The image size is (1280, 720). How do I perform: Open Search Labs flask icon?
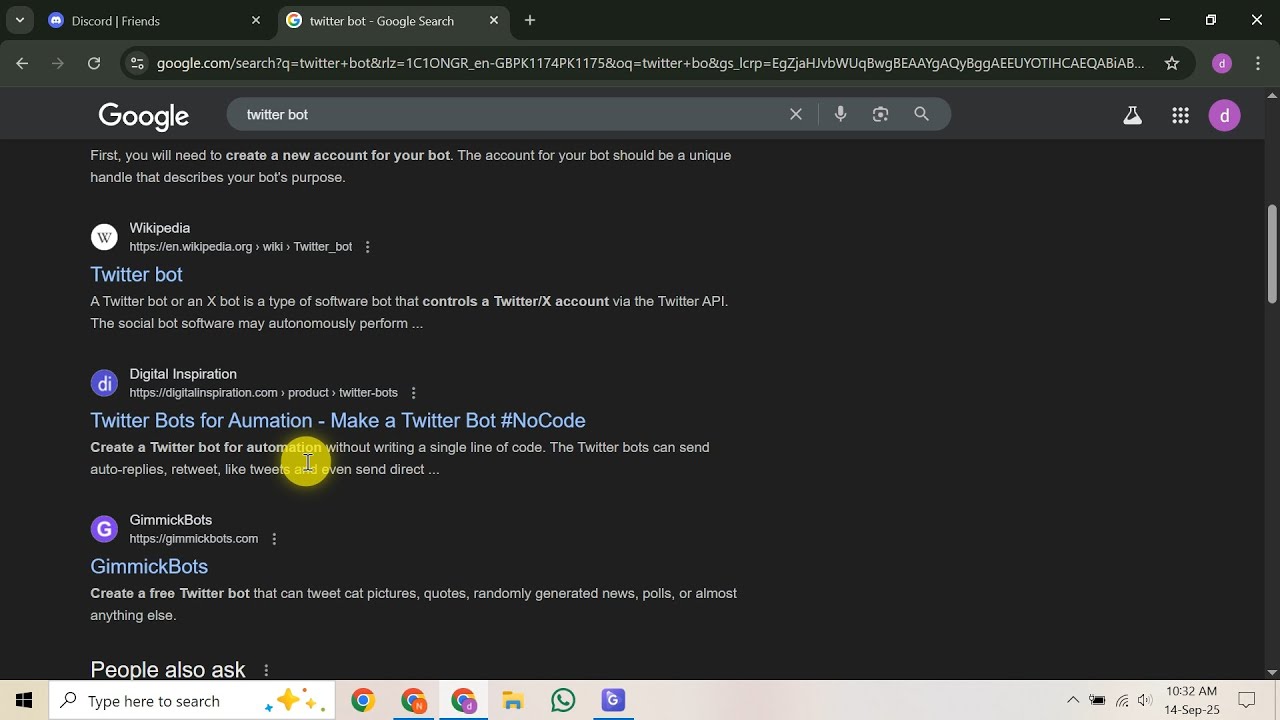(1132, 115)
